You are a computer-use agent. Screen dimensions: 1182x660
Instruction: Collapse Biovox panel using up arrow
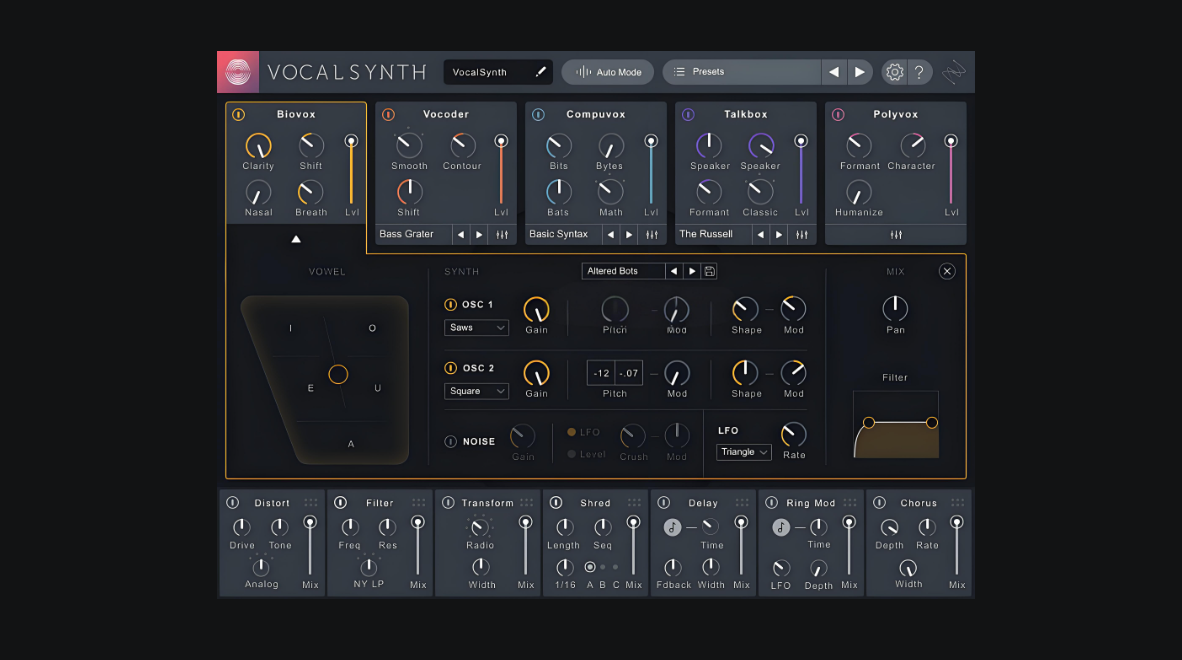pyautogui.click(x=296, y=239)
